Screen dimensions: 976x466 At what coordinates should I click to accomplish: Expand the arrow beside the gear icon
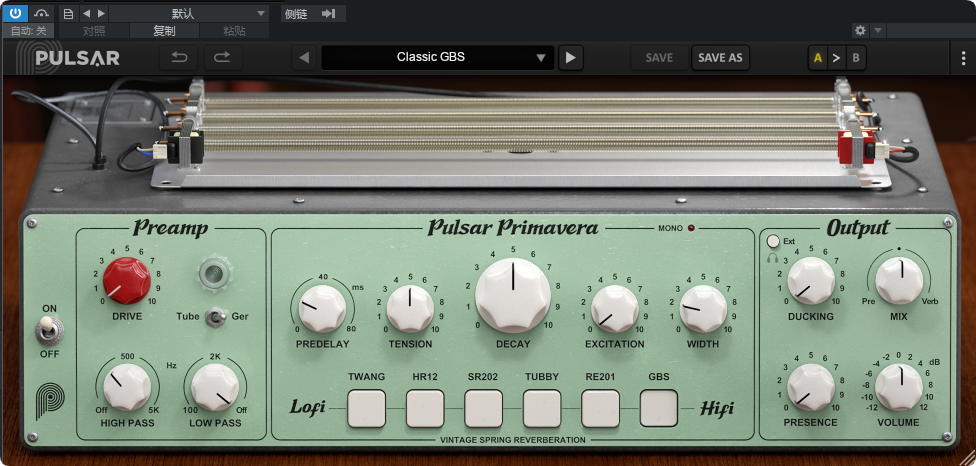point(878,30)
